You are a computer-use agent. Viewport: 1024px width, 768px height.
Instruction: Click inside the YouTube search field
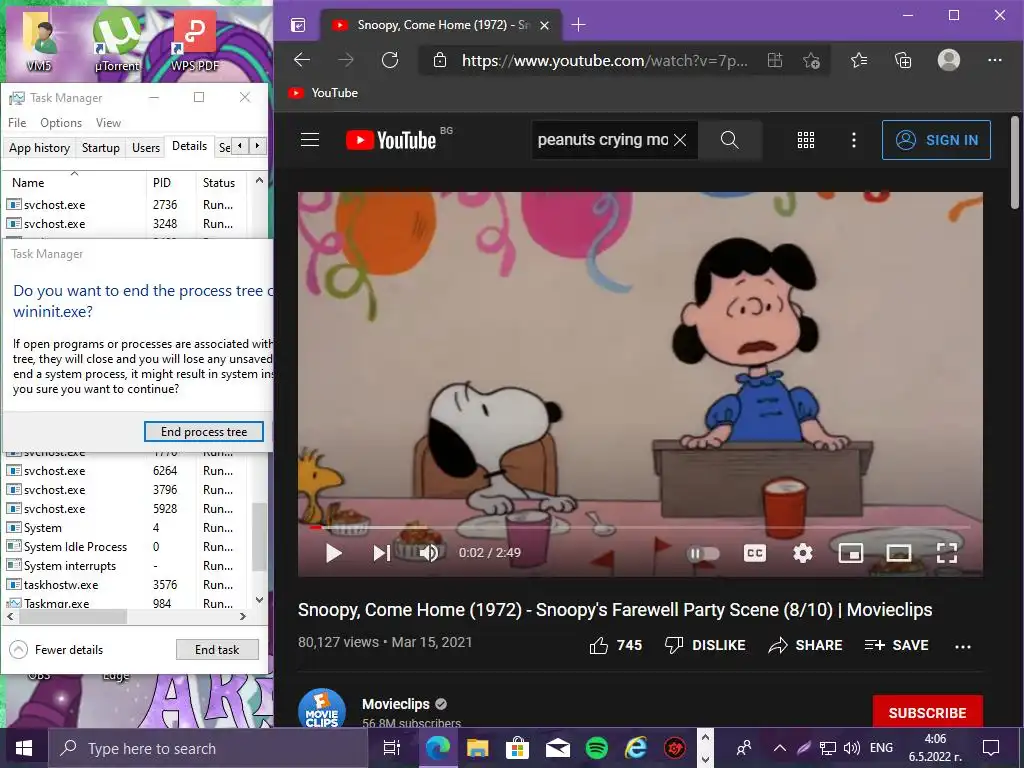coord(602,140)
